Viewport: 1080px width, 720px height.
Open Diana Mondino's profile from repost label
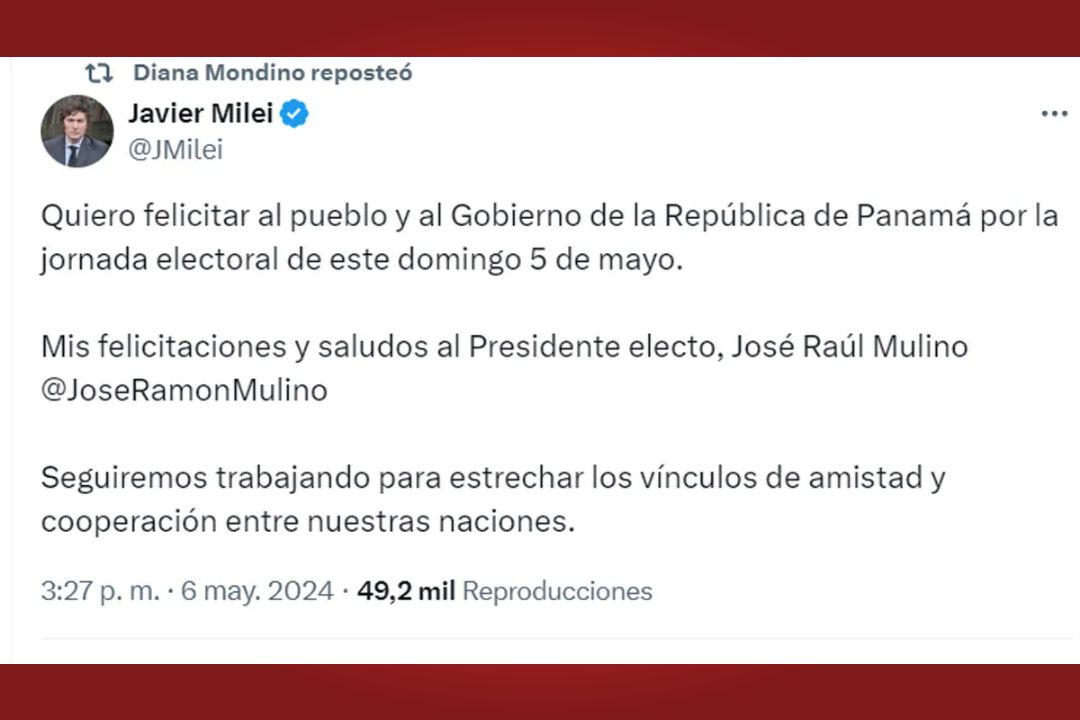220,73
